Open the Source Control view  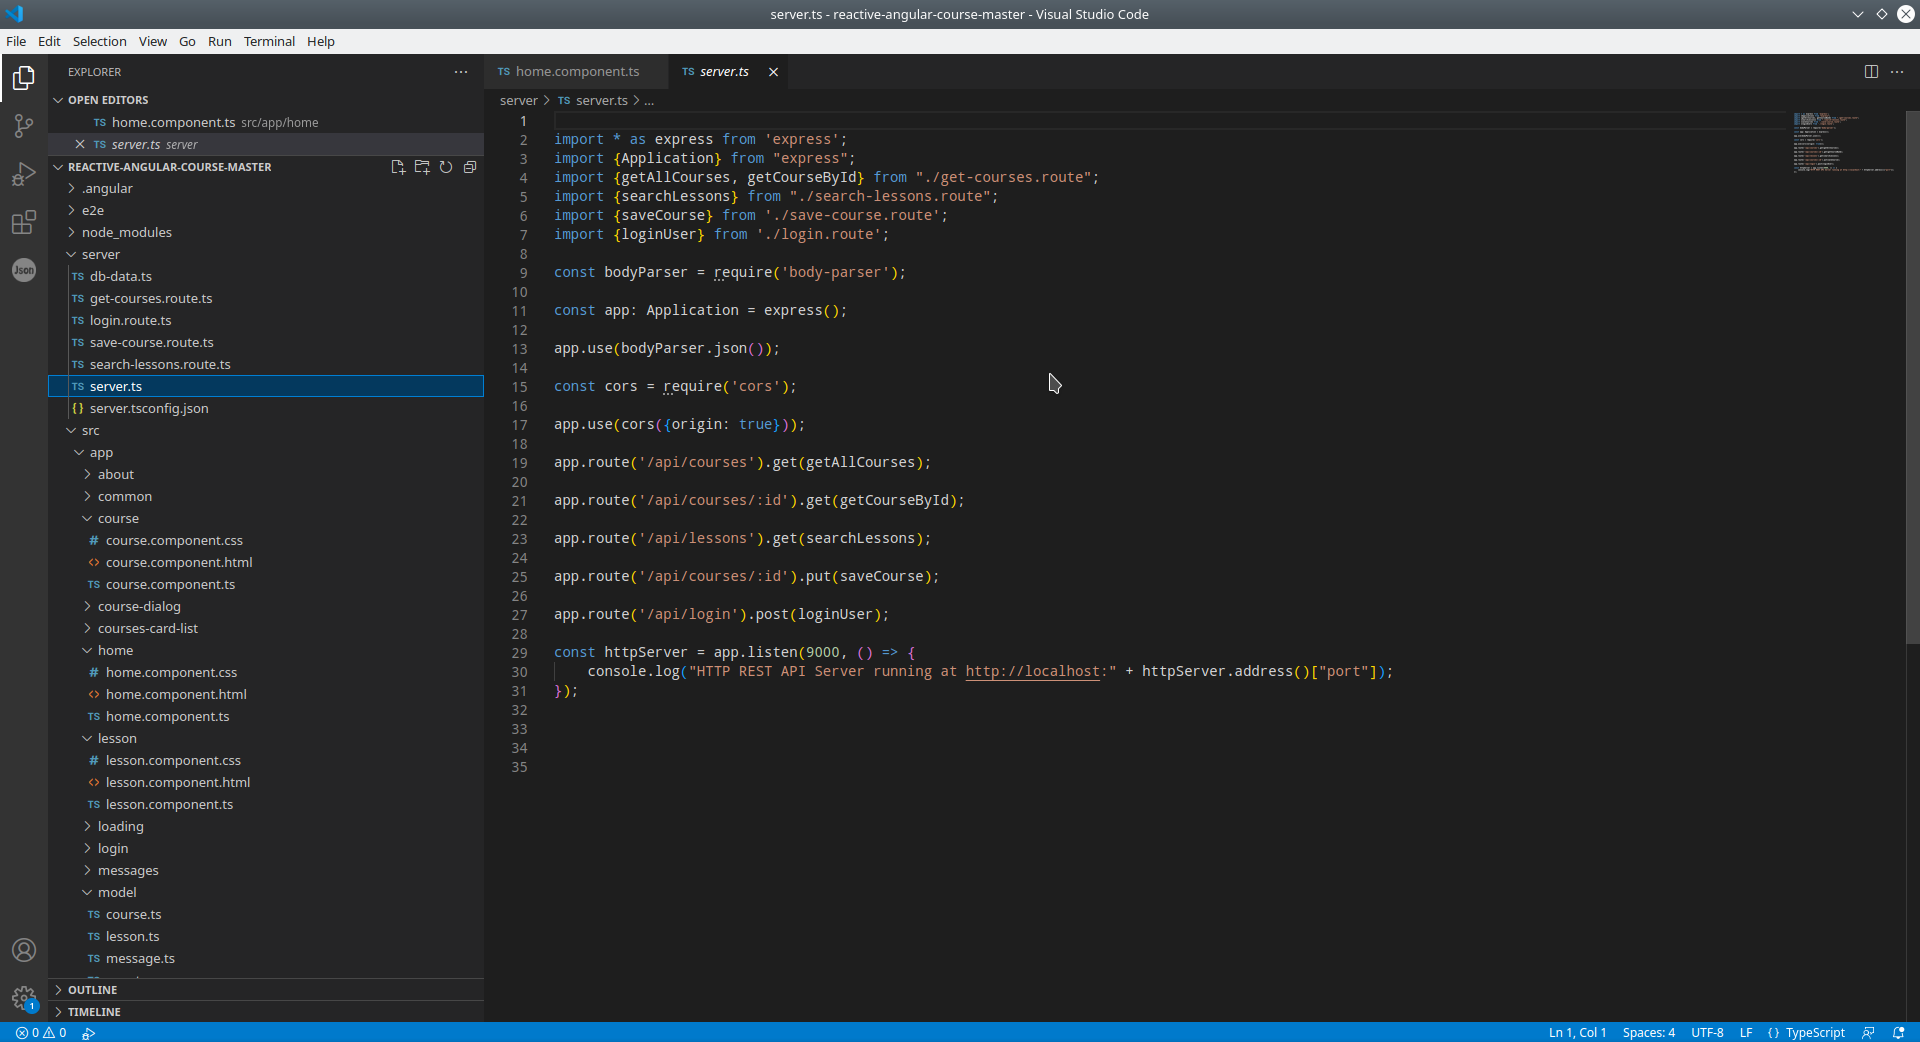click(24, 126)
